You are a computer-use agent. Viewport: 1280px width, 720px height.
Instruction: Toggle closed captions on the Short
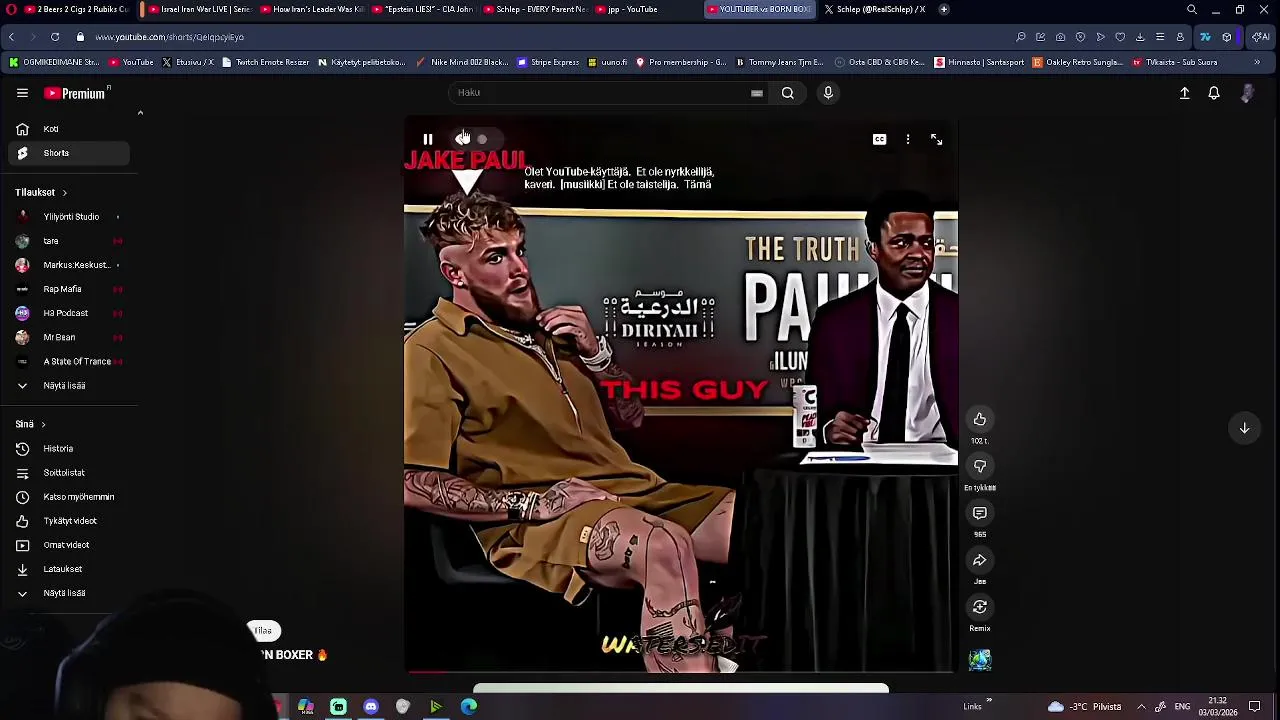click(879, 139)
